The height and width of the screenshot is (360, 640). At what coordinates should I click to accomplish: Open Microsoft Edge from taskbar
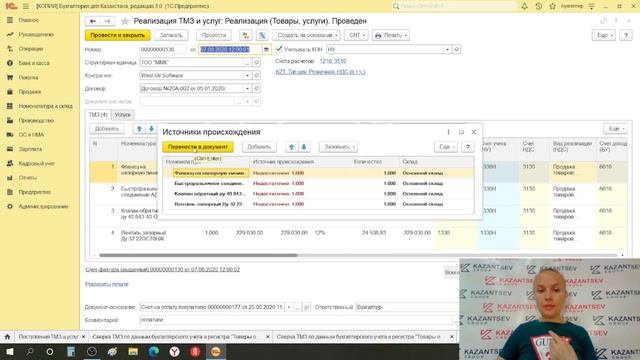click(x=153, y=351)
